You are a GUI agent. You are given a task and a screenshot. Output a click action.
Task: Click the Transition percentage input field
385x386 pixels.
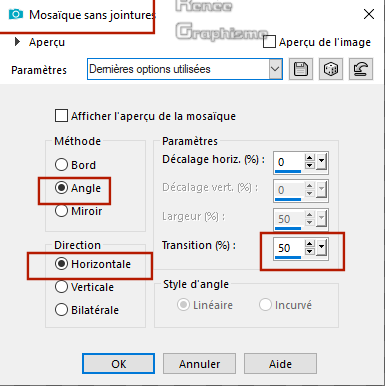click(x=289, y=248)
